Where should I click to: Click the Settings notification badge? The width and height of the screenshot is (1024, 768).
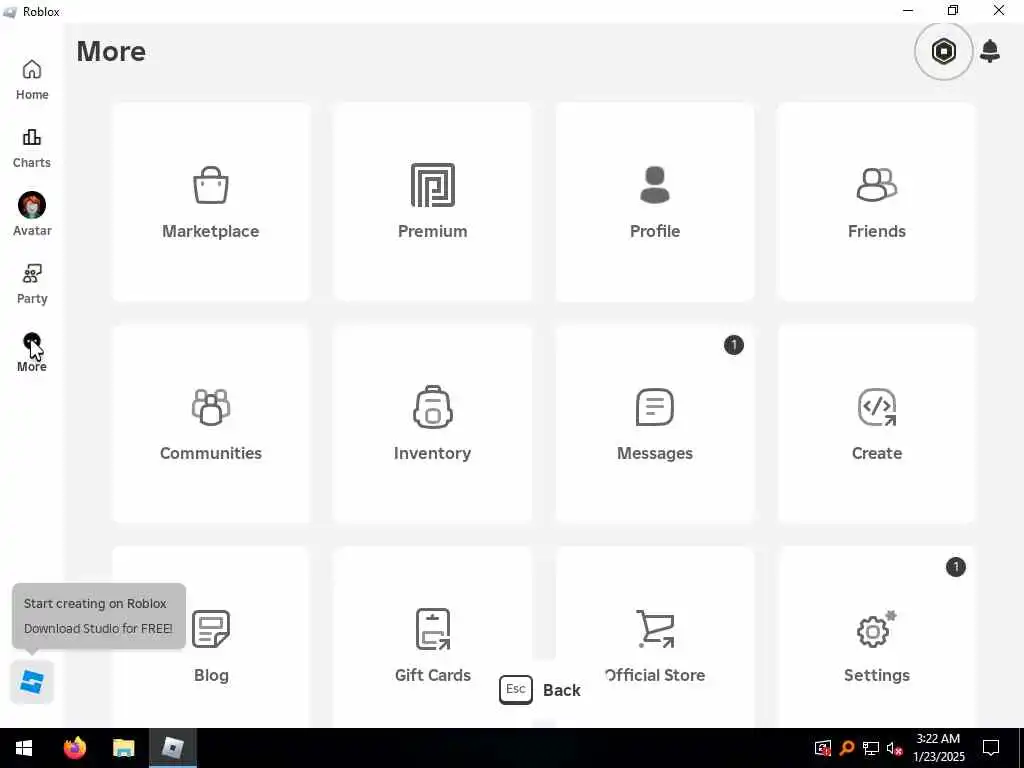pyautogui.click(x=955, y=567)
